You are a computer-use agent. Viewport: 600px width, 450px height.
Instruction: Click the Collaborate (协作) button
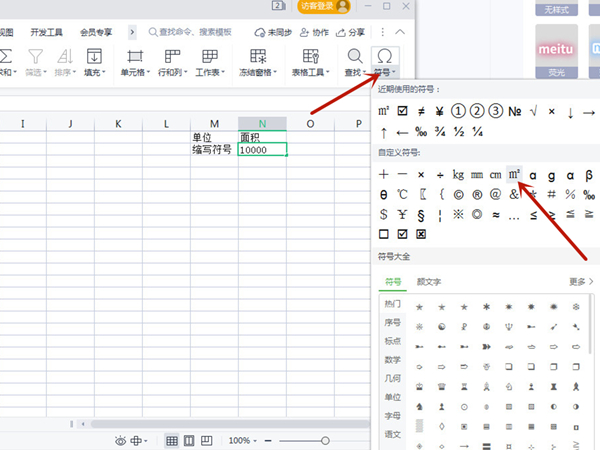tap(314, 32)
